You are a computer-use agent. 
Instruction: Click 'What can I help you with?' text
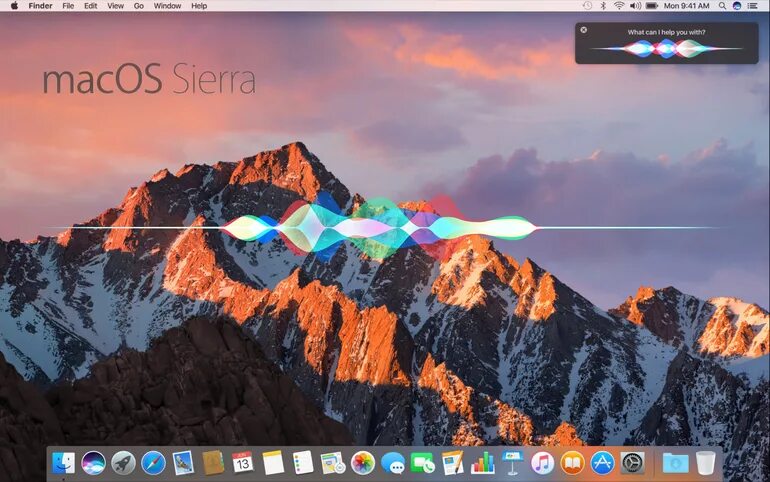[x=666, y=32]
